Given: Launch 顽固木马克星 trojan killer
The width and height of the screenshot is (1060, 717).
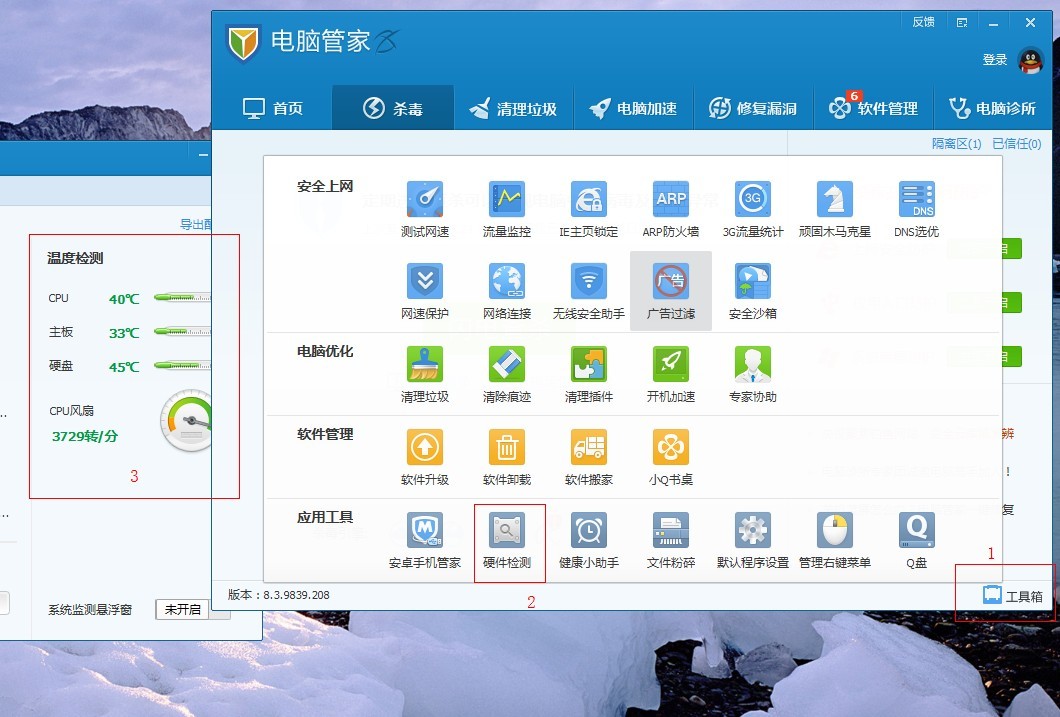Looking at the screenshot, I should (x=835, y=209).
